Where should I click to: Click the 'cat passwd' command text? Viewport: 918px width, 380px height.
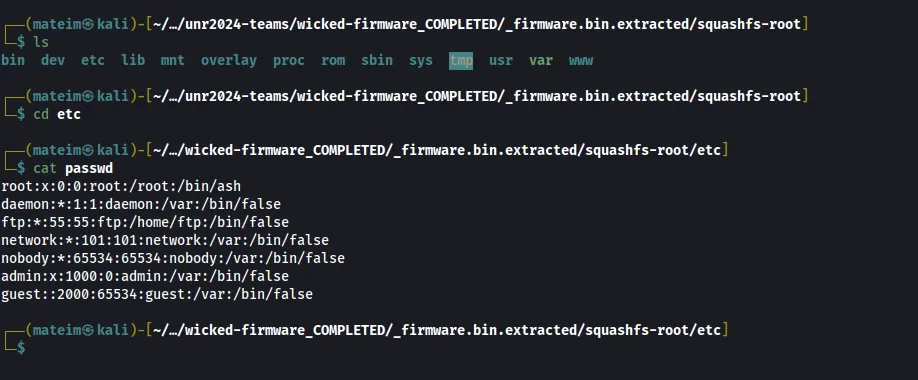click(73, 169)
